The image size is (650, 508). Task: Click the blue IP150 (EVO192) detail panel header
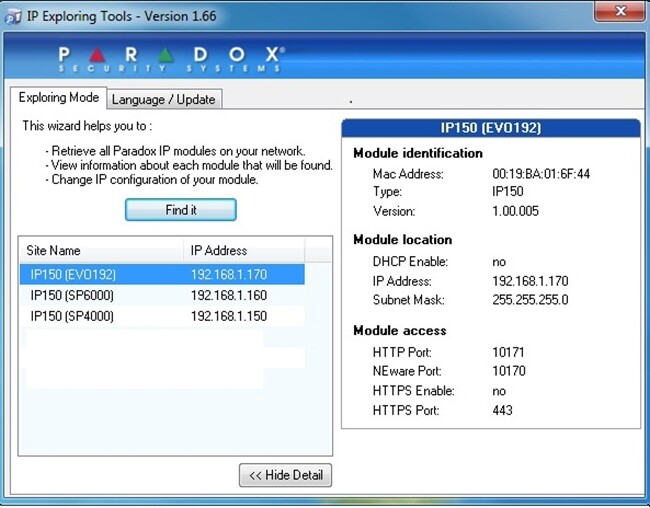[491, 128]
